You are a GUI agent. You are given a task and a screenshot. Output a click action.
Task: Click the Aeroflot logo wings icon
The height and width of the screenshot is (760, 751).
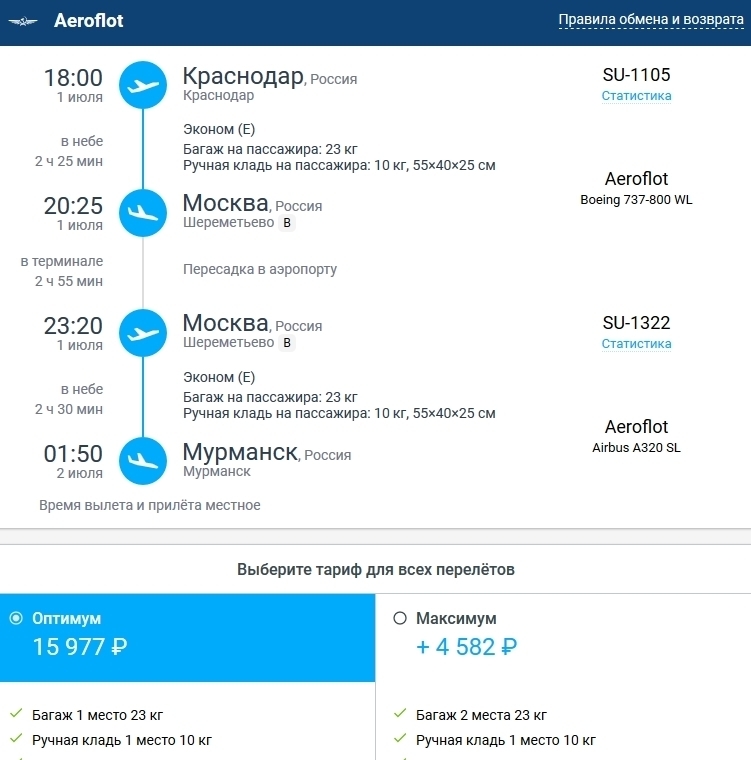22,21
